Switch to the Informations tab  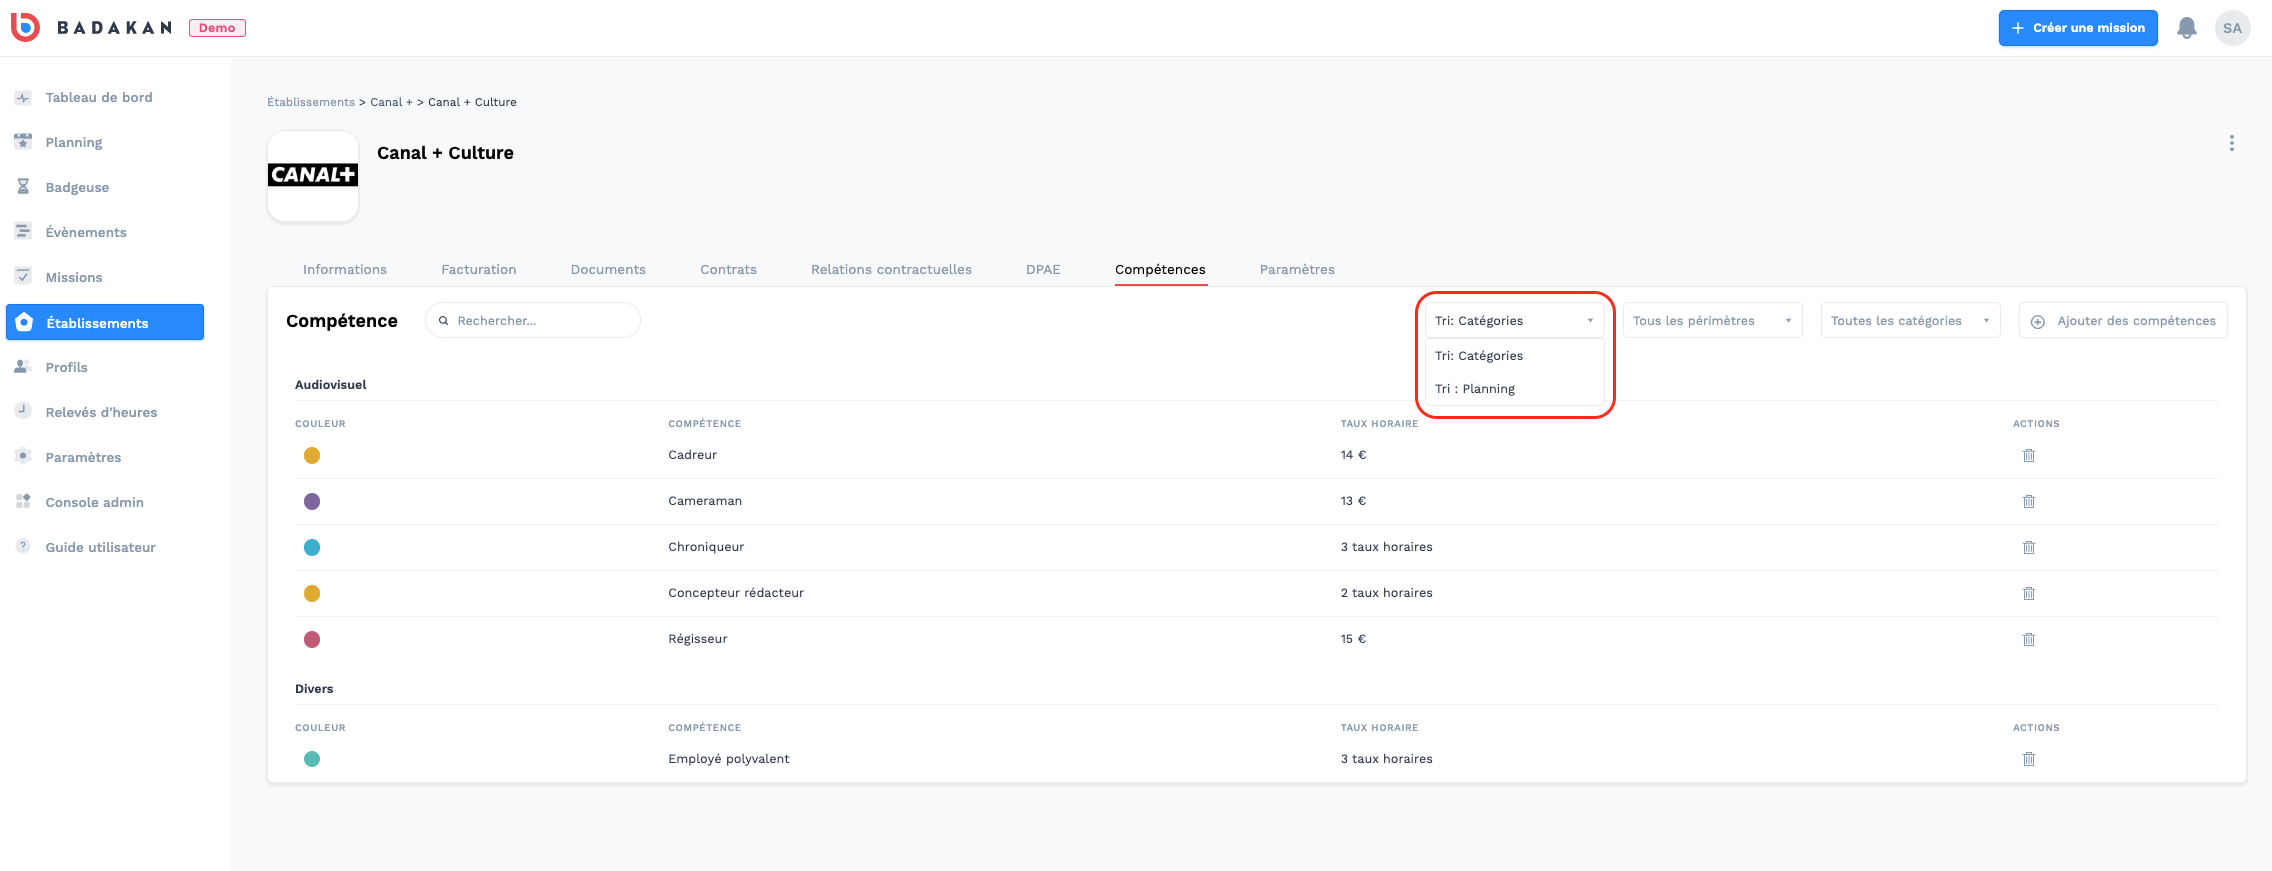[345, 270]
